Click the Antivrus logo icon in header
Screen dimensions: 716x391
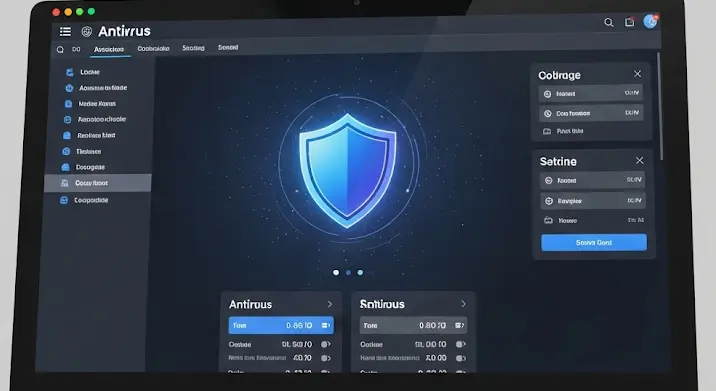coord(87,31)
